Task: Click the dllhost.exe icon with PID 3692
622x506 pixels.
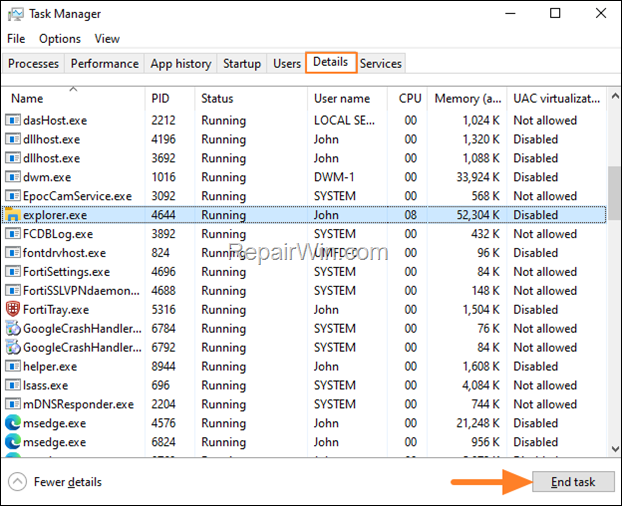Action: click(13, 158)
